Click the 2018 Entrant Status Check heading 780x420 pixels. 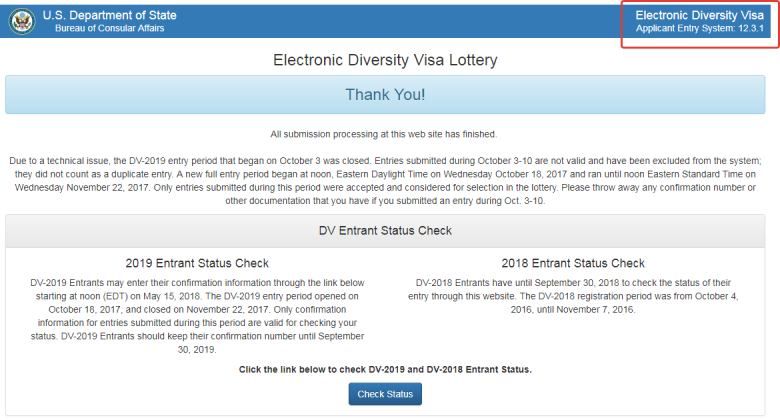click(x=573, y=263)
